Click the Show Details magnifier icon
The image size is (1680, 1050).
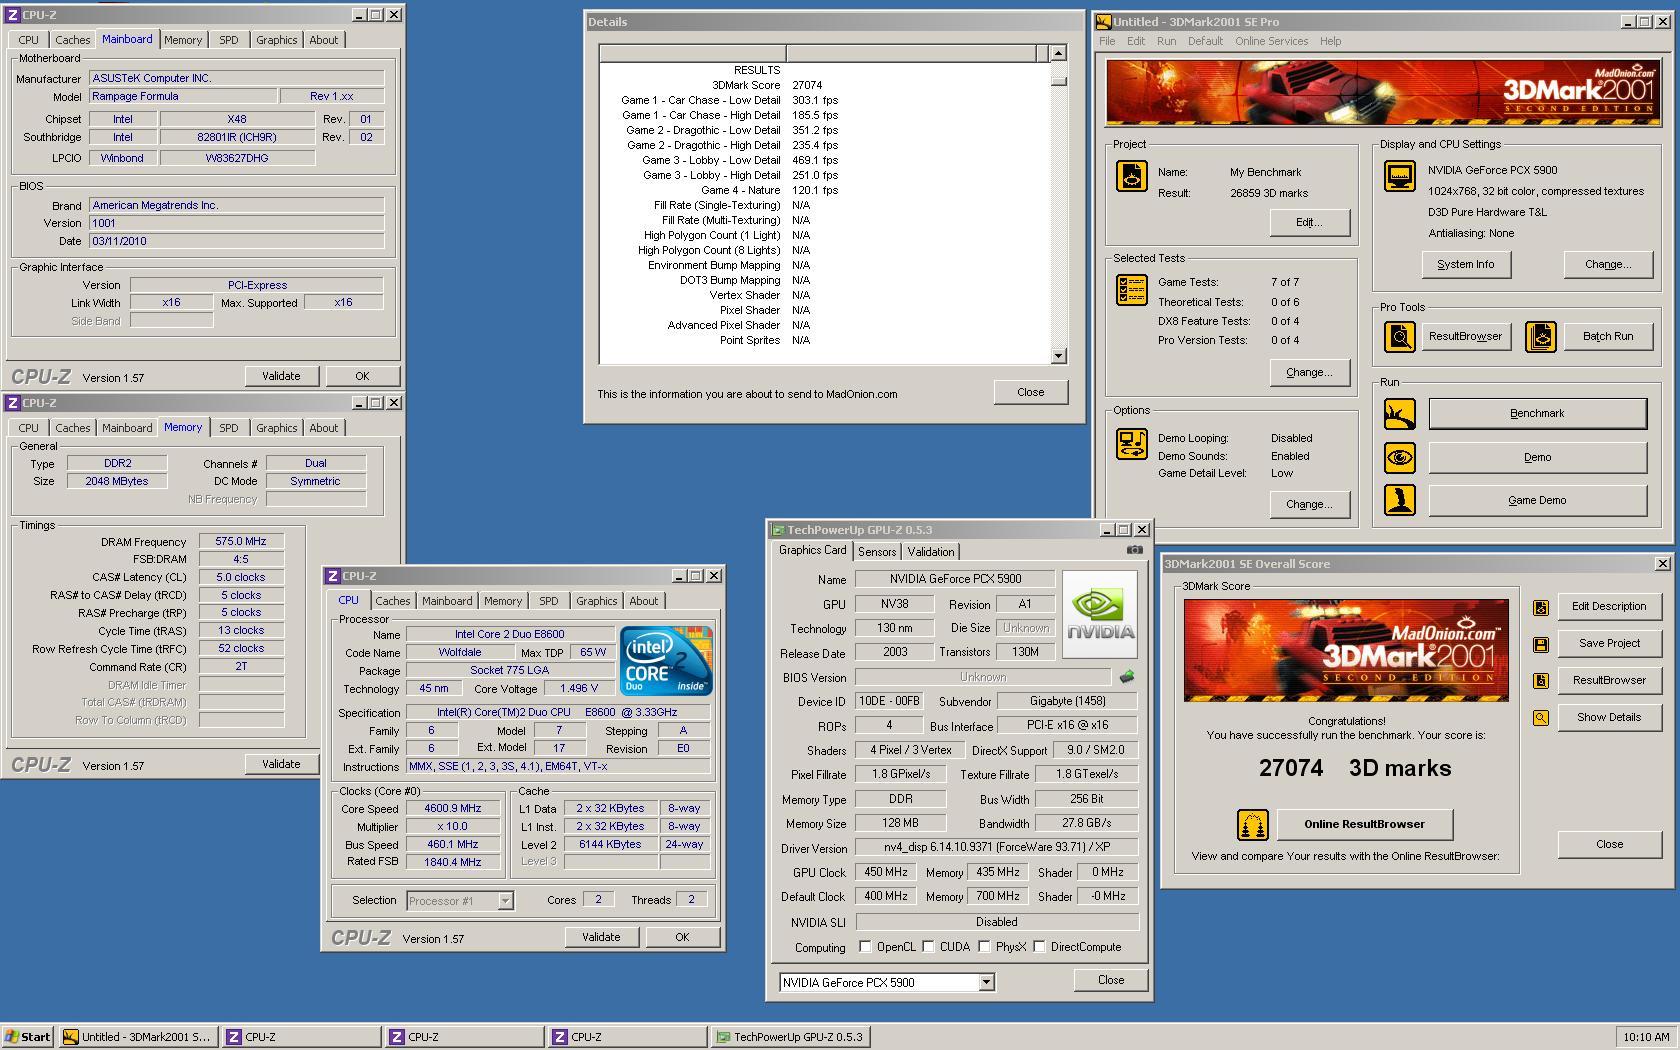pos(1540,718)
